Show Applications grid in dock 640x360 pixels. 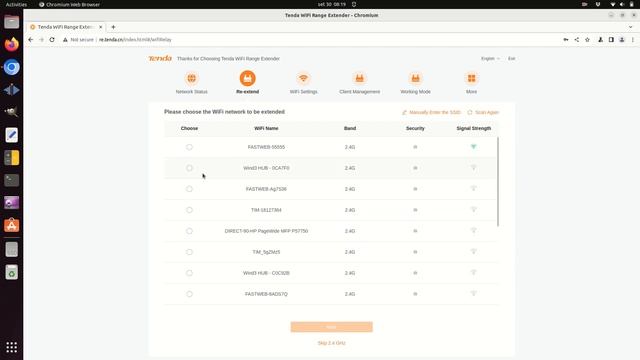click(x=11, y=347)
